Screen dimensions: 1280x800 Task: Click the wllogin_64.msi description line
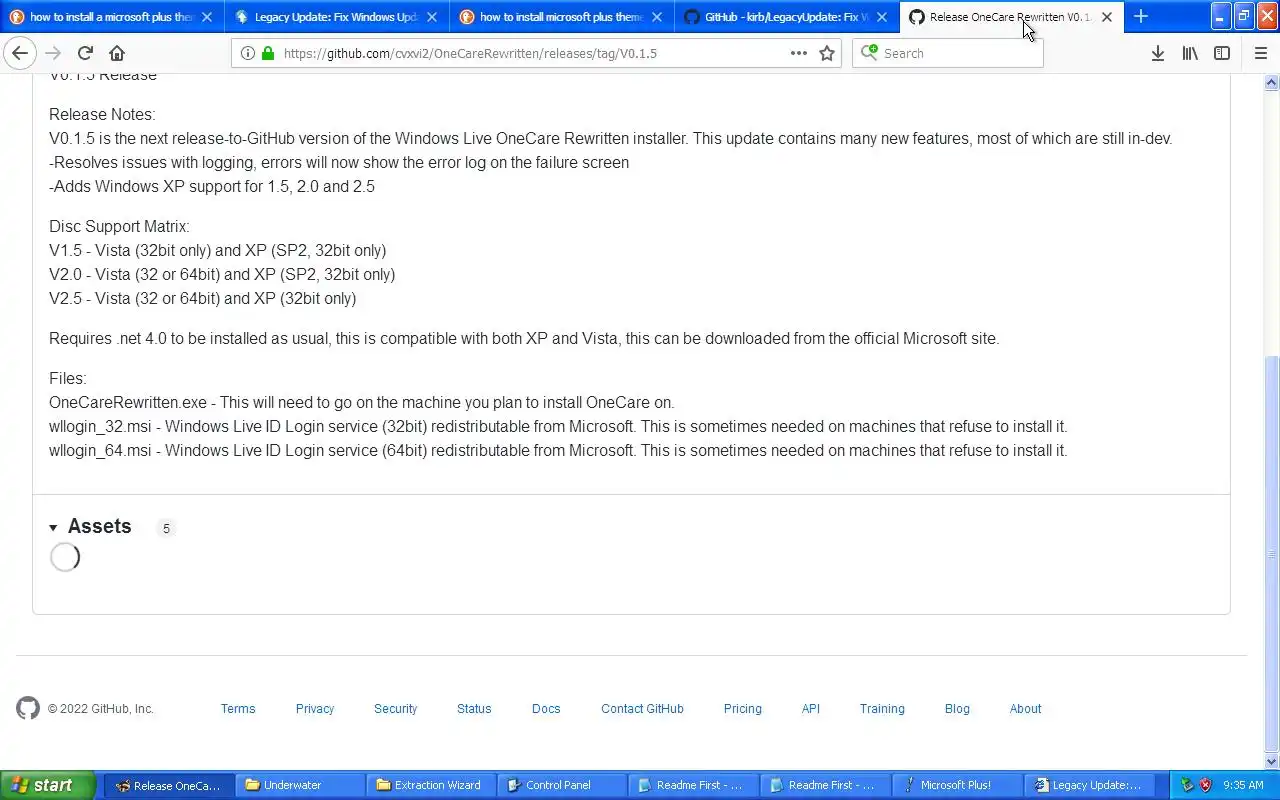[558, 450]
